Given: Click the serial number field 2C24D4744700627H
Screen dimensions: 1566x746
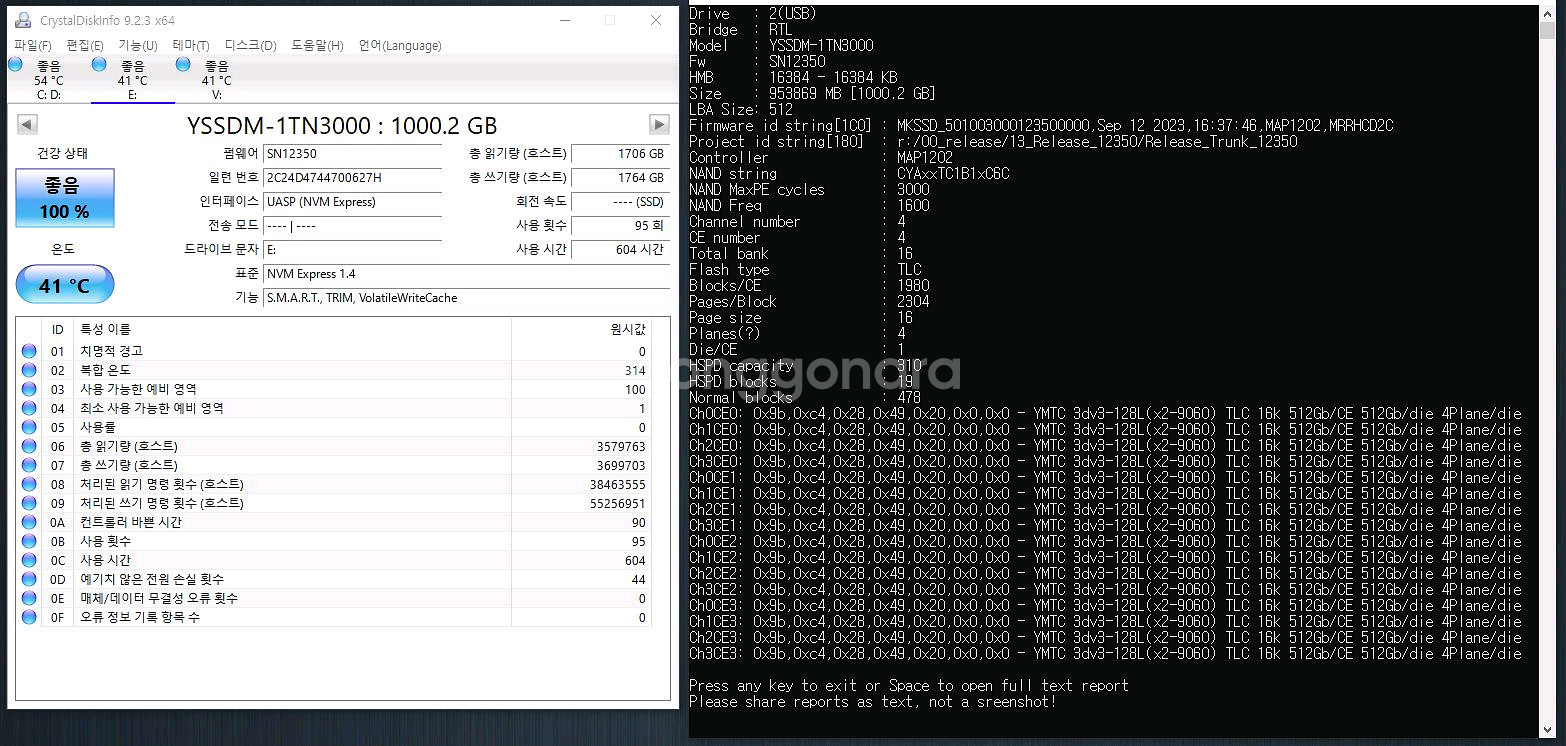Looking at the screenshot, I should [352, 178].
